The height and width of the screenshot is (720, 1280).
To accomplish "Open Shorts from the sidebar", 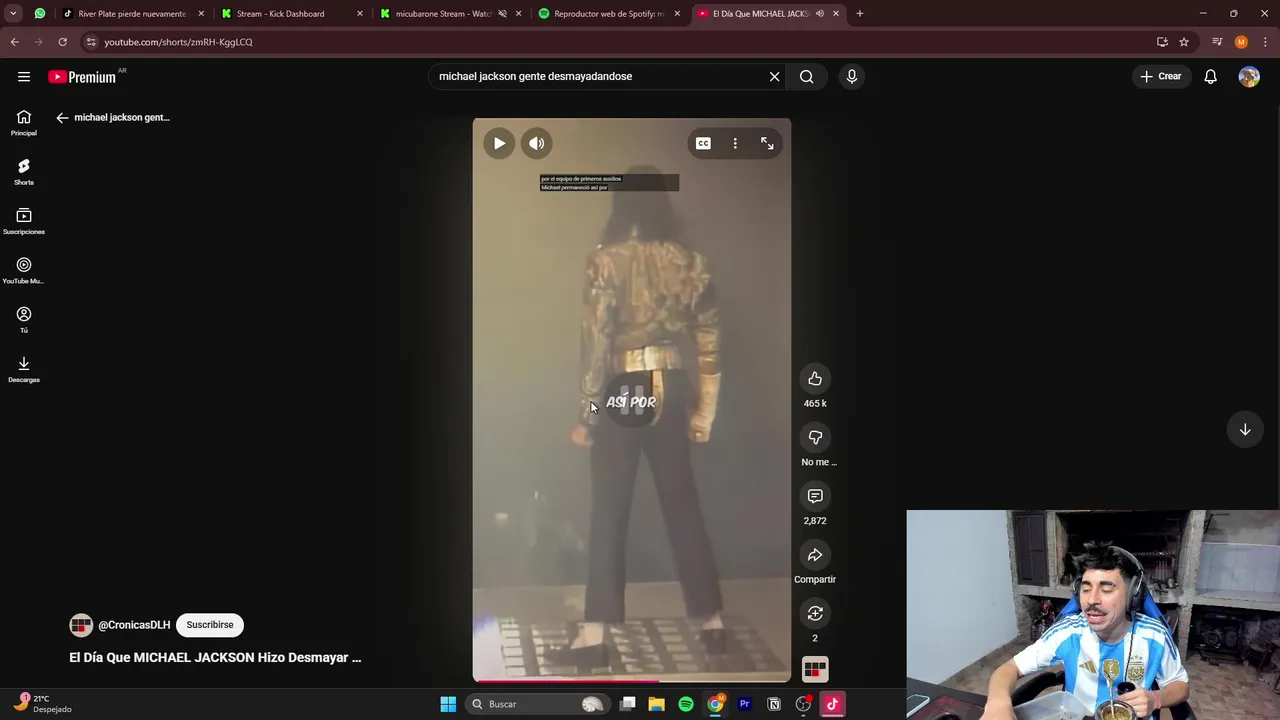I will (x=24, y=172).
